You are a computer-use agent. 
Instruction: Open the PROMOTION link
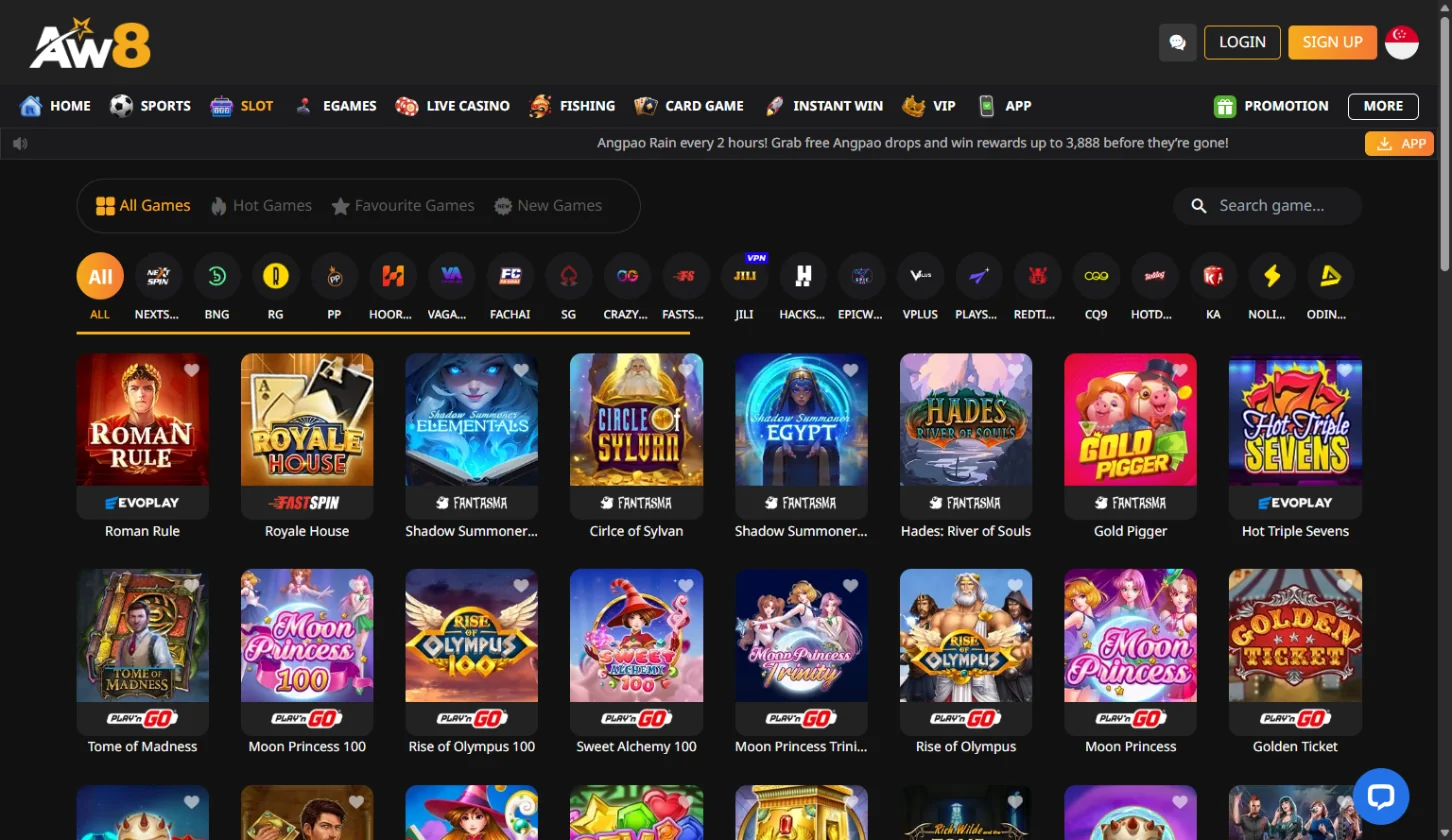1271,106
